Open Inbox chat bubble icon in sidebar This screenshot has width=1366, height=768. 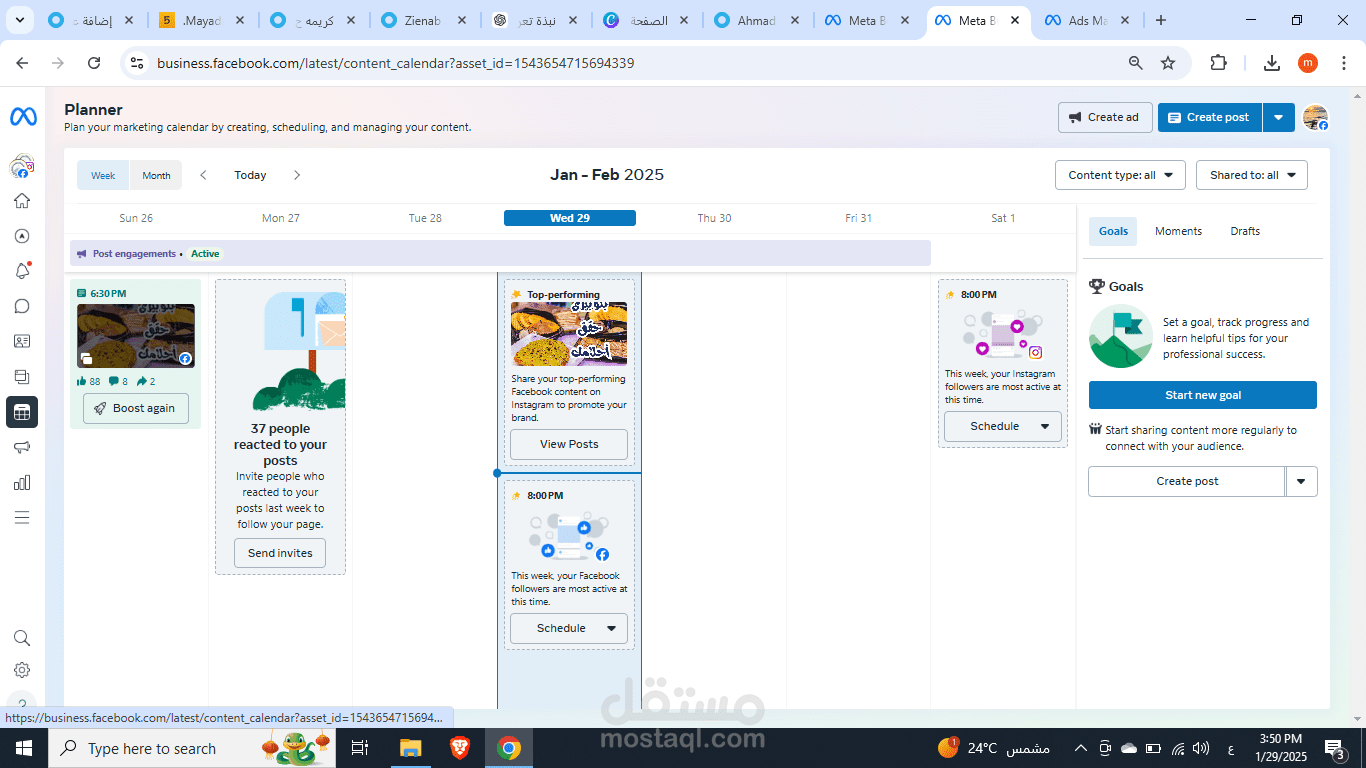point(22,306)
